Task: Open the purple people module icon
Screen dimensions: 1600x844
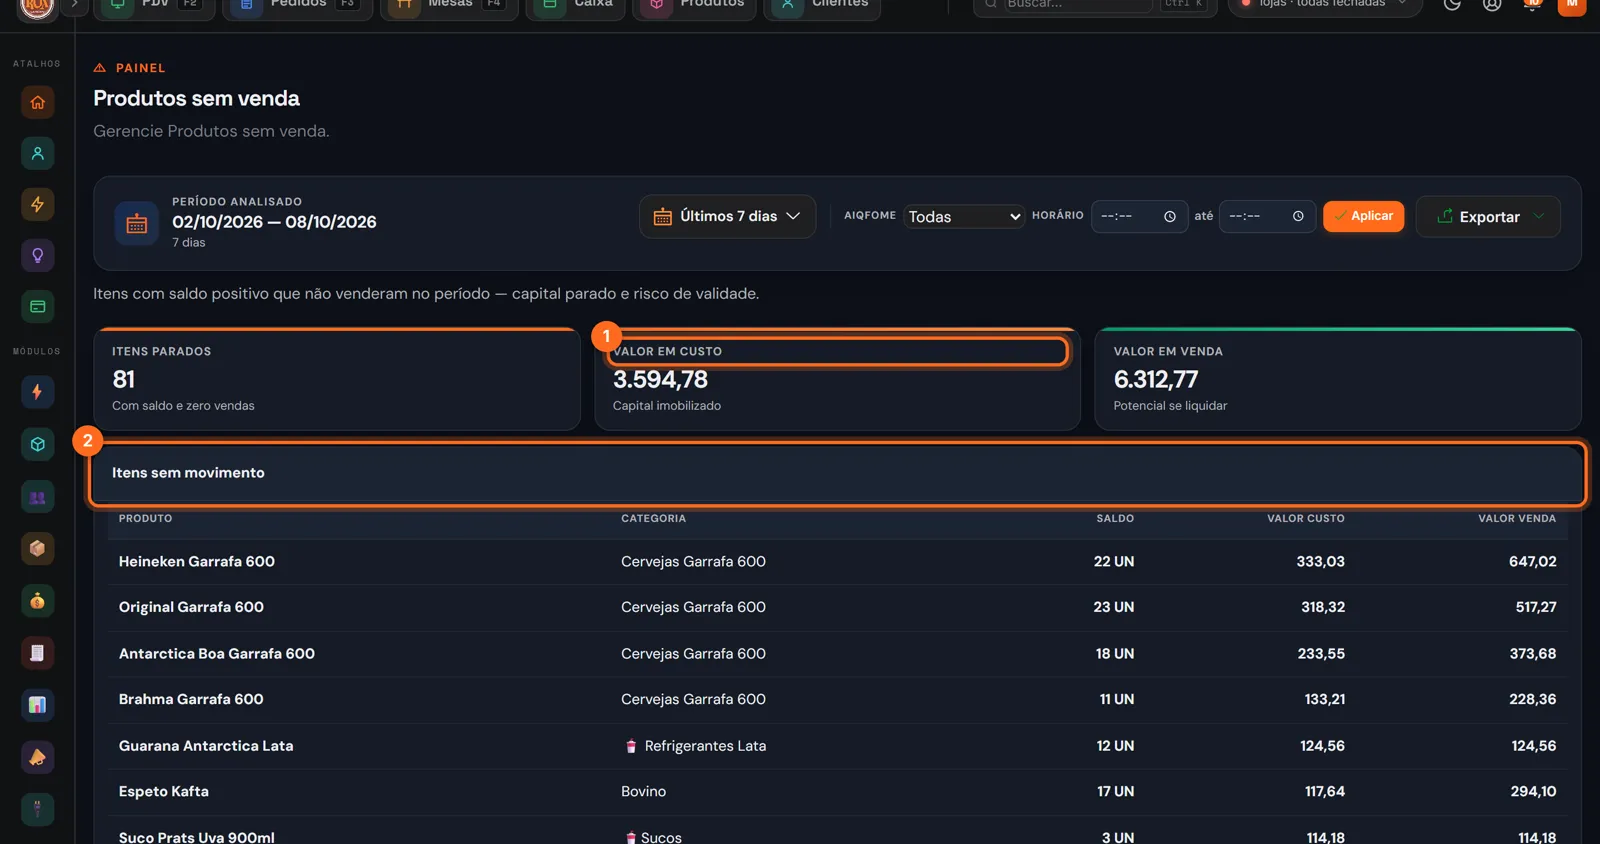Action: (38, 497)
